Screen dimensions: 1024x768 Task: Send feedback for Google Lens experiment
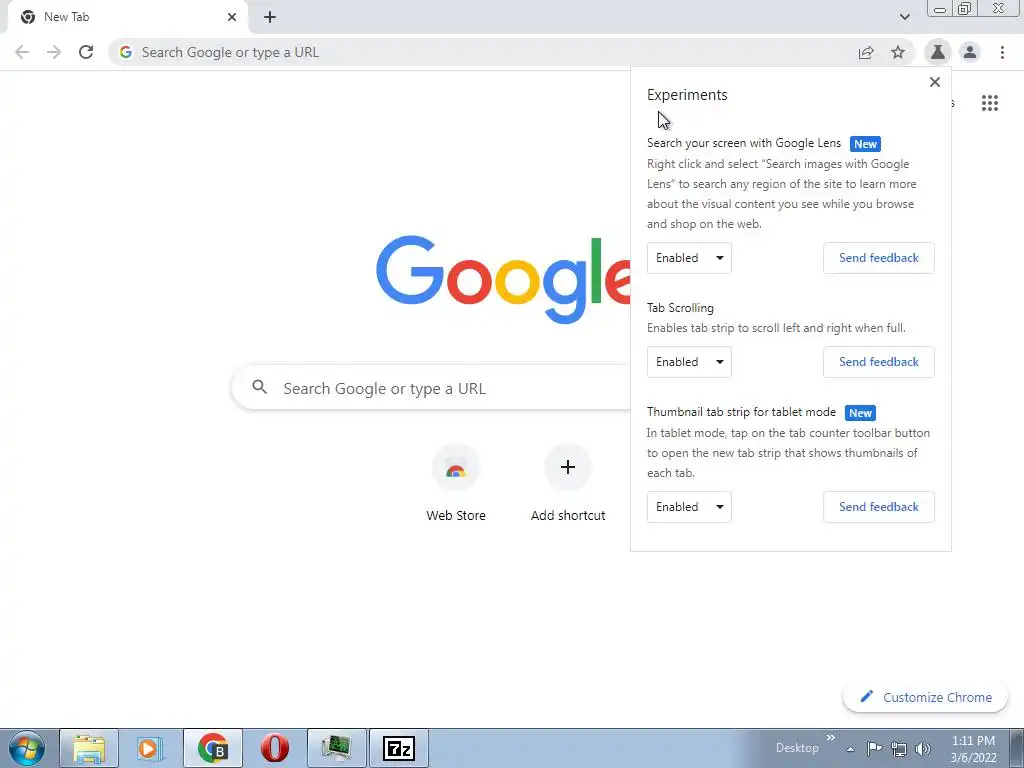coord(878,258)
